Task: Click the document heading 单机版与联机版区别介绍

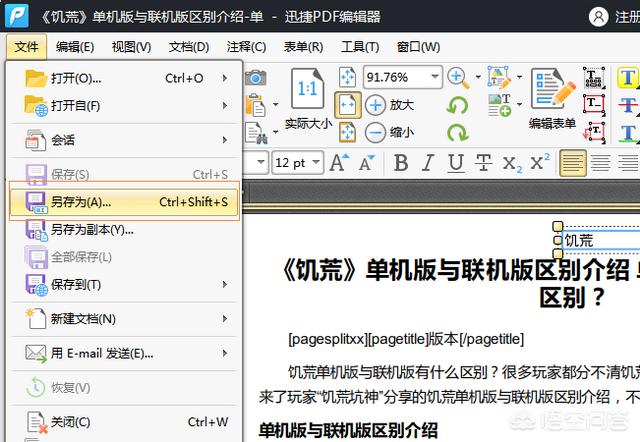Action: click(348, 430)
